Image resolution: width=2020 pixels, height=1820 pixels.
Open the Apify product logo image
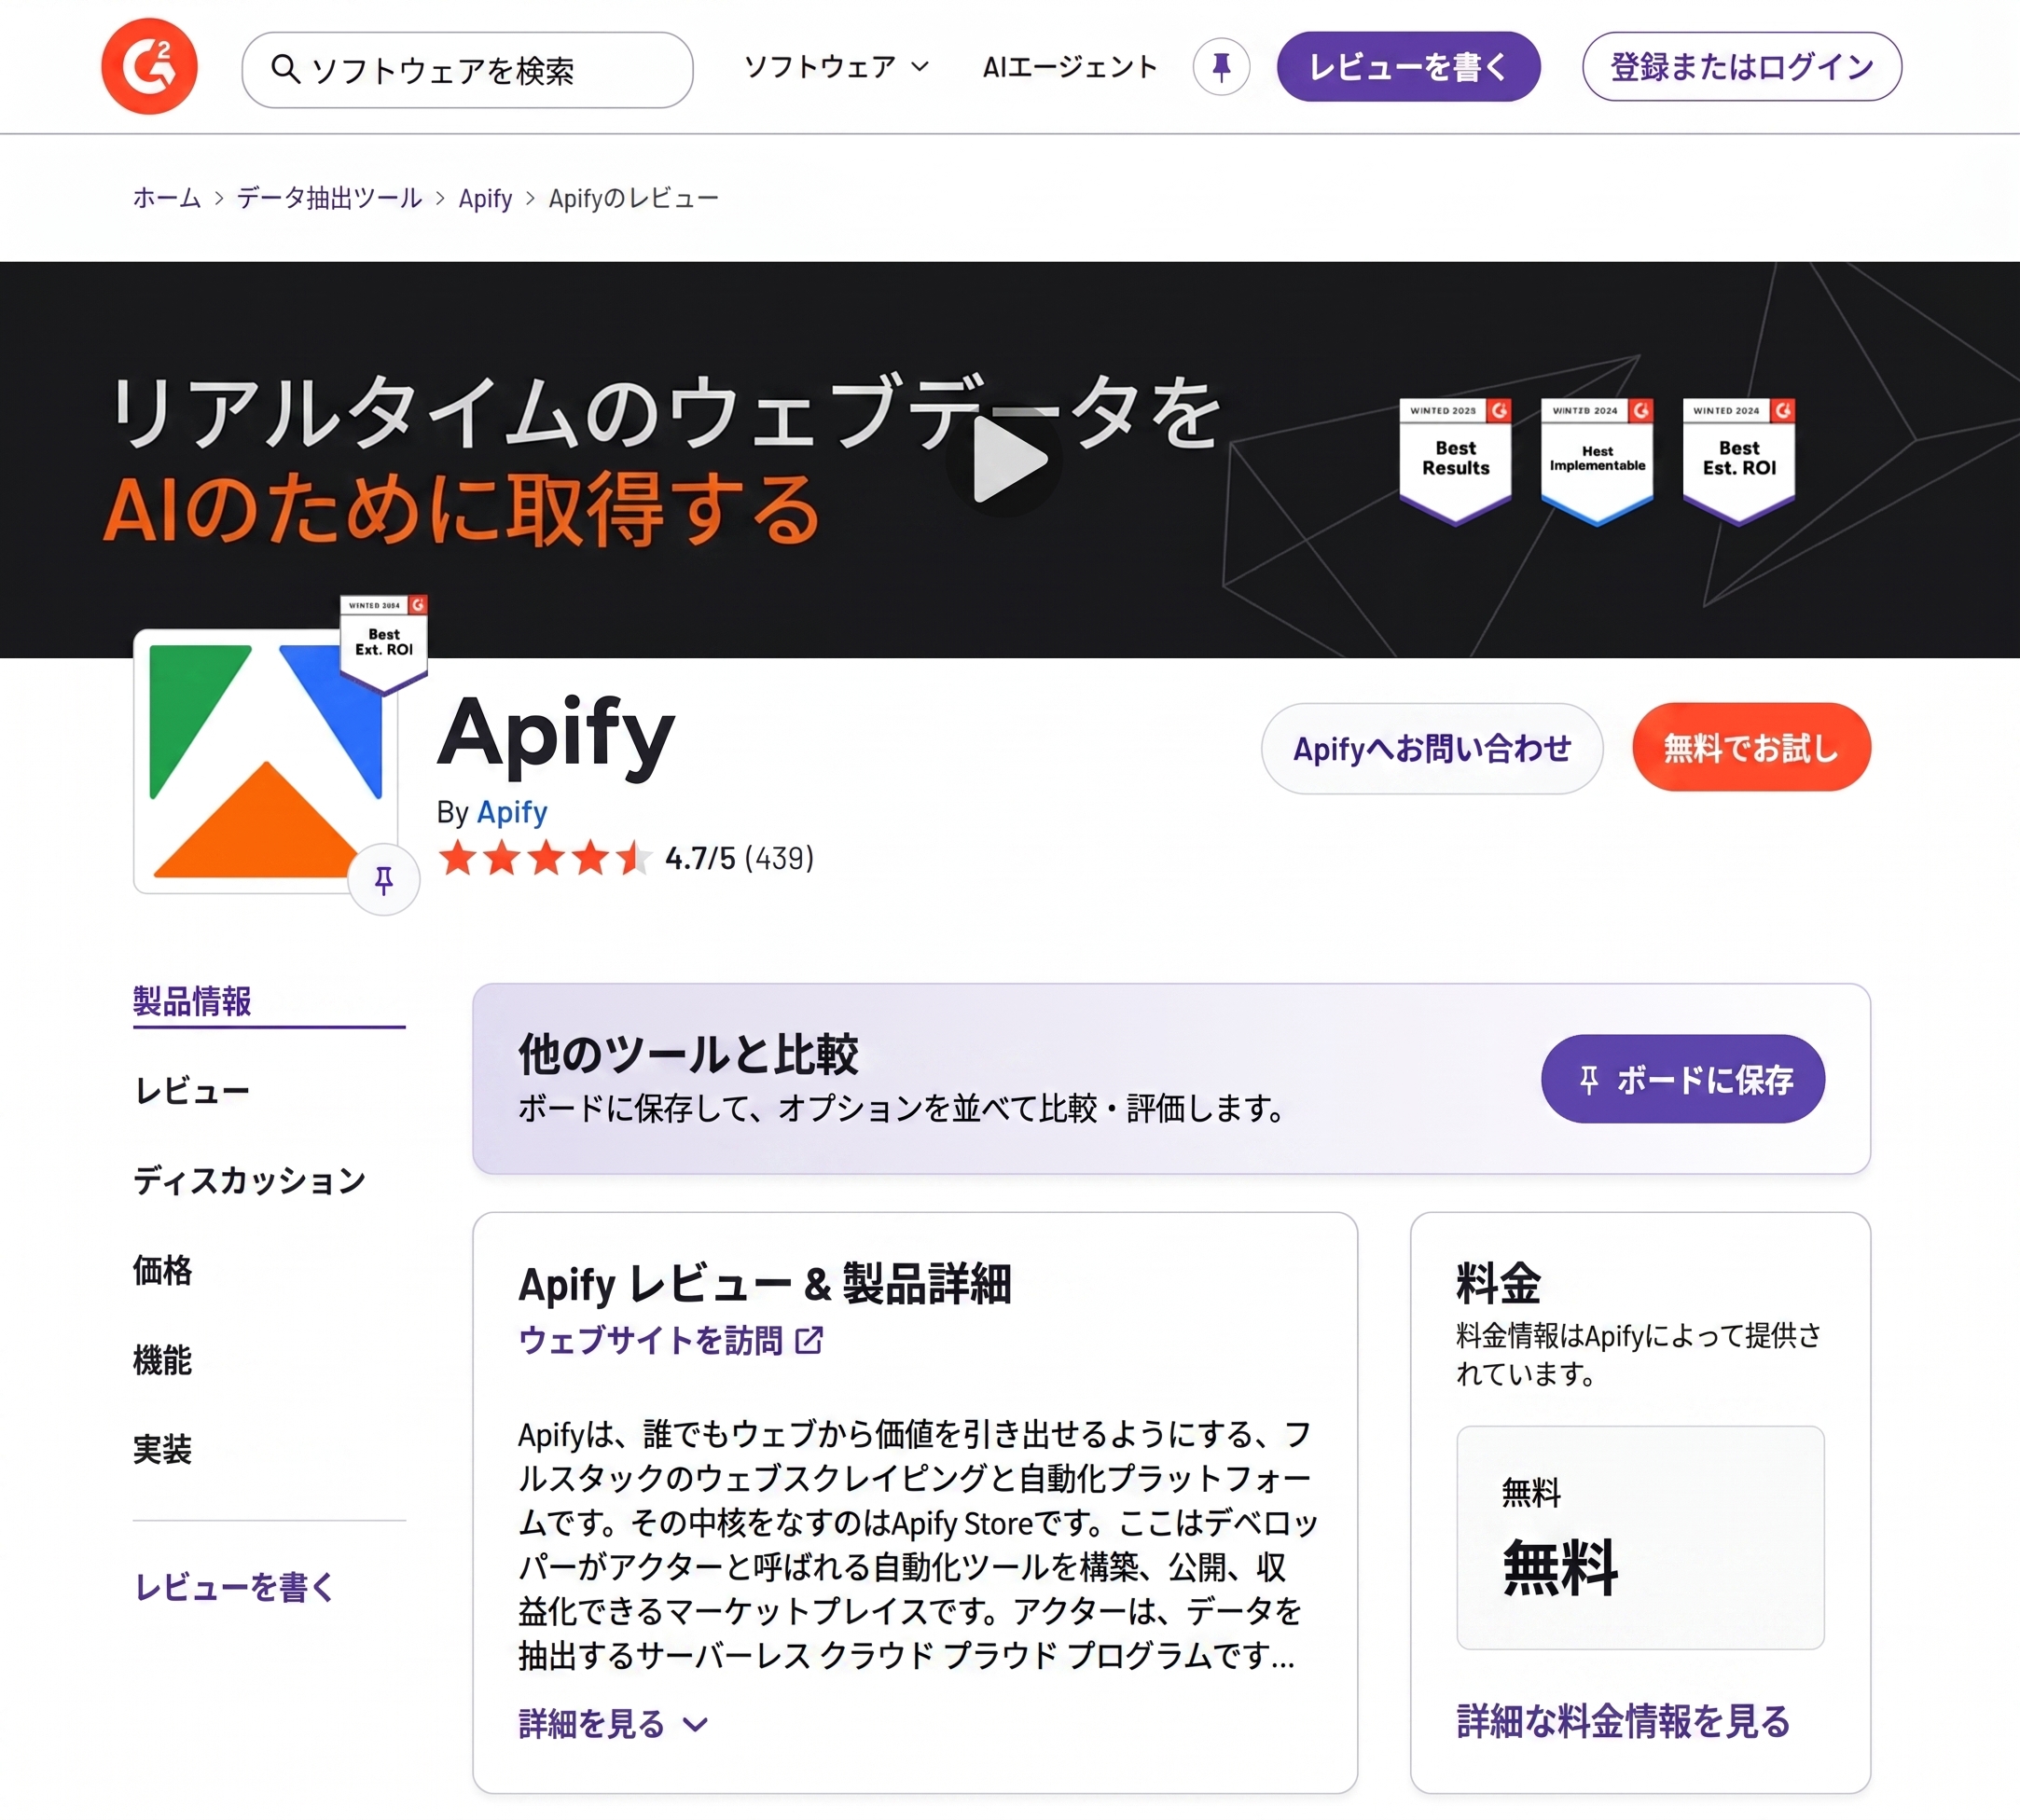266,761
